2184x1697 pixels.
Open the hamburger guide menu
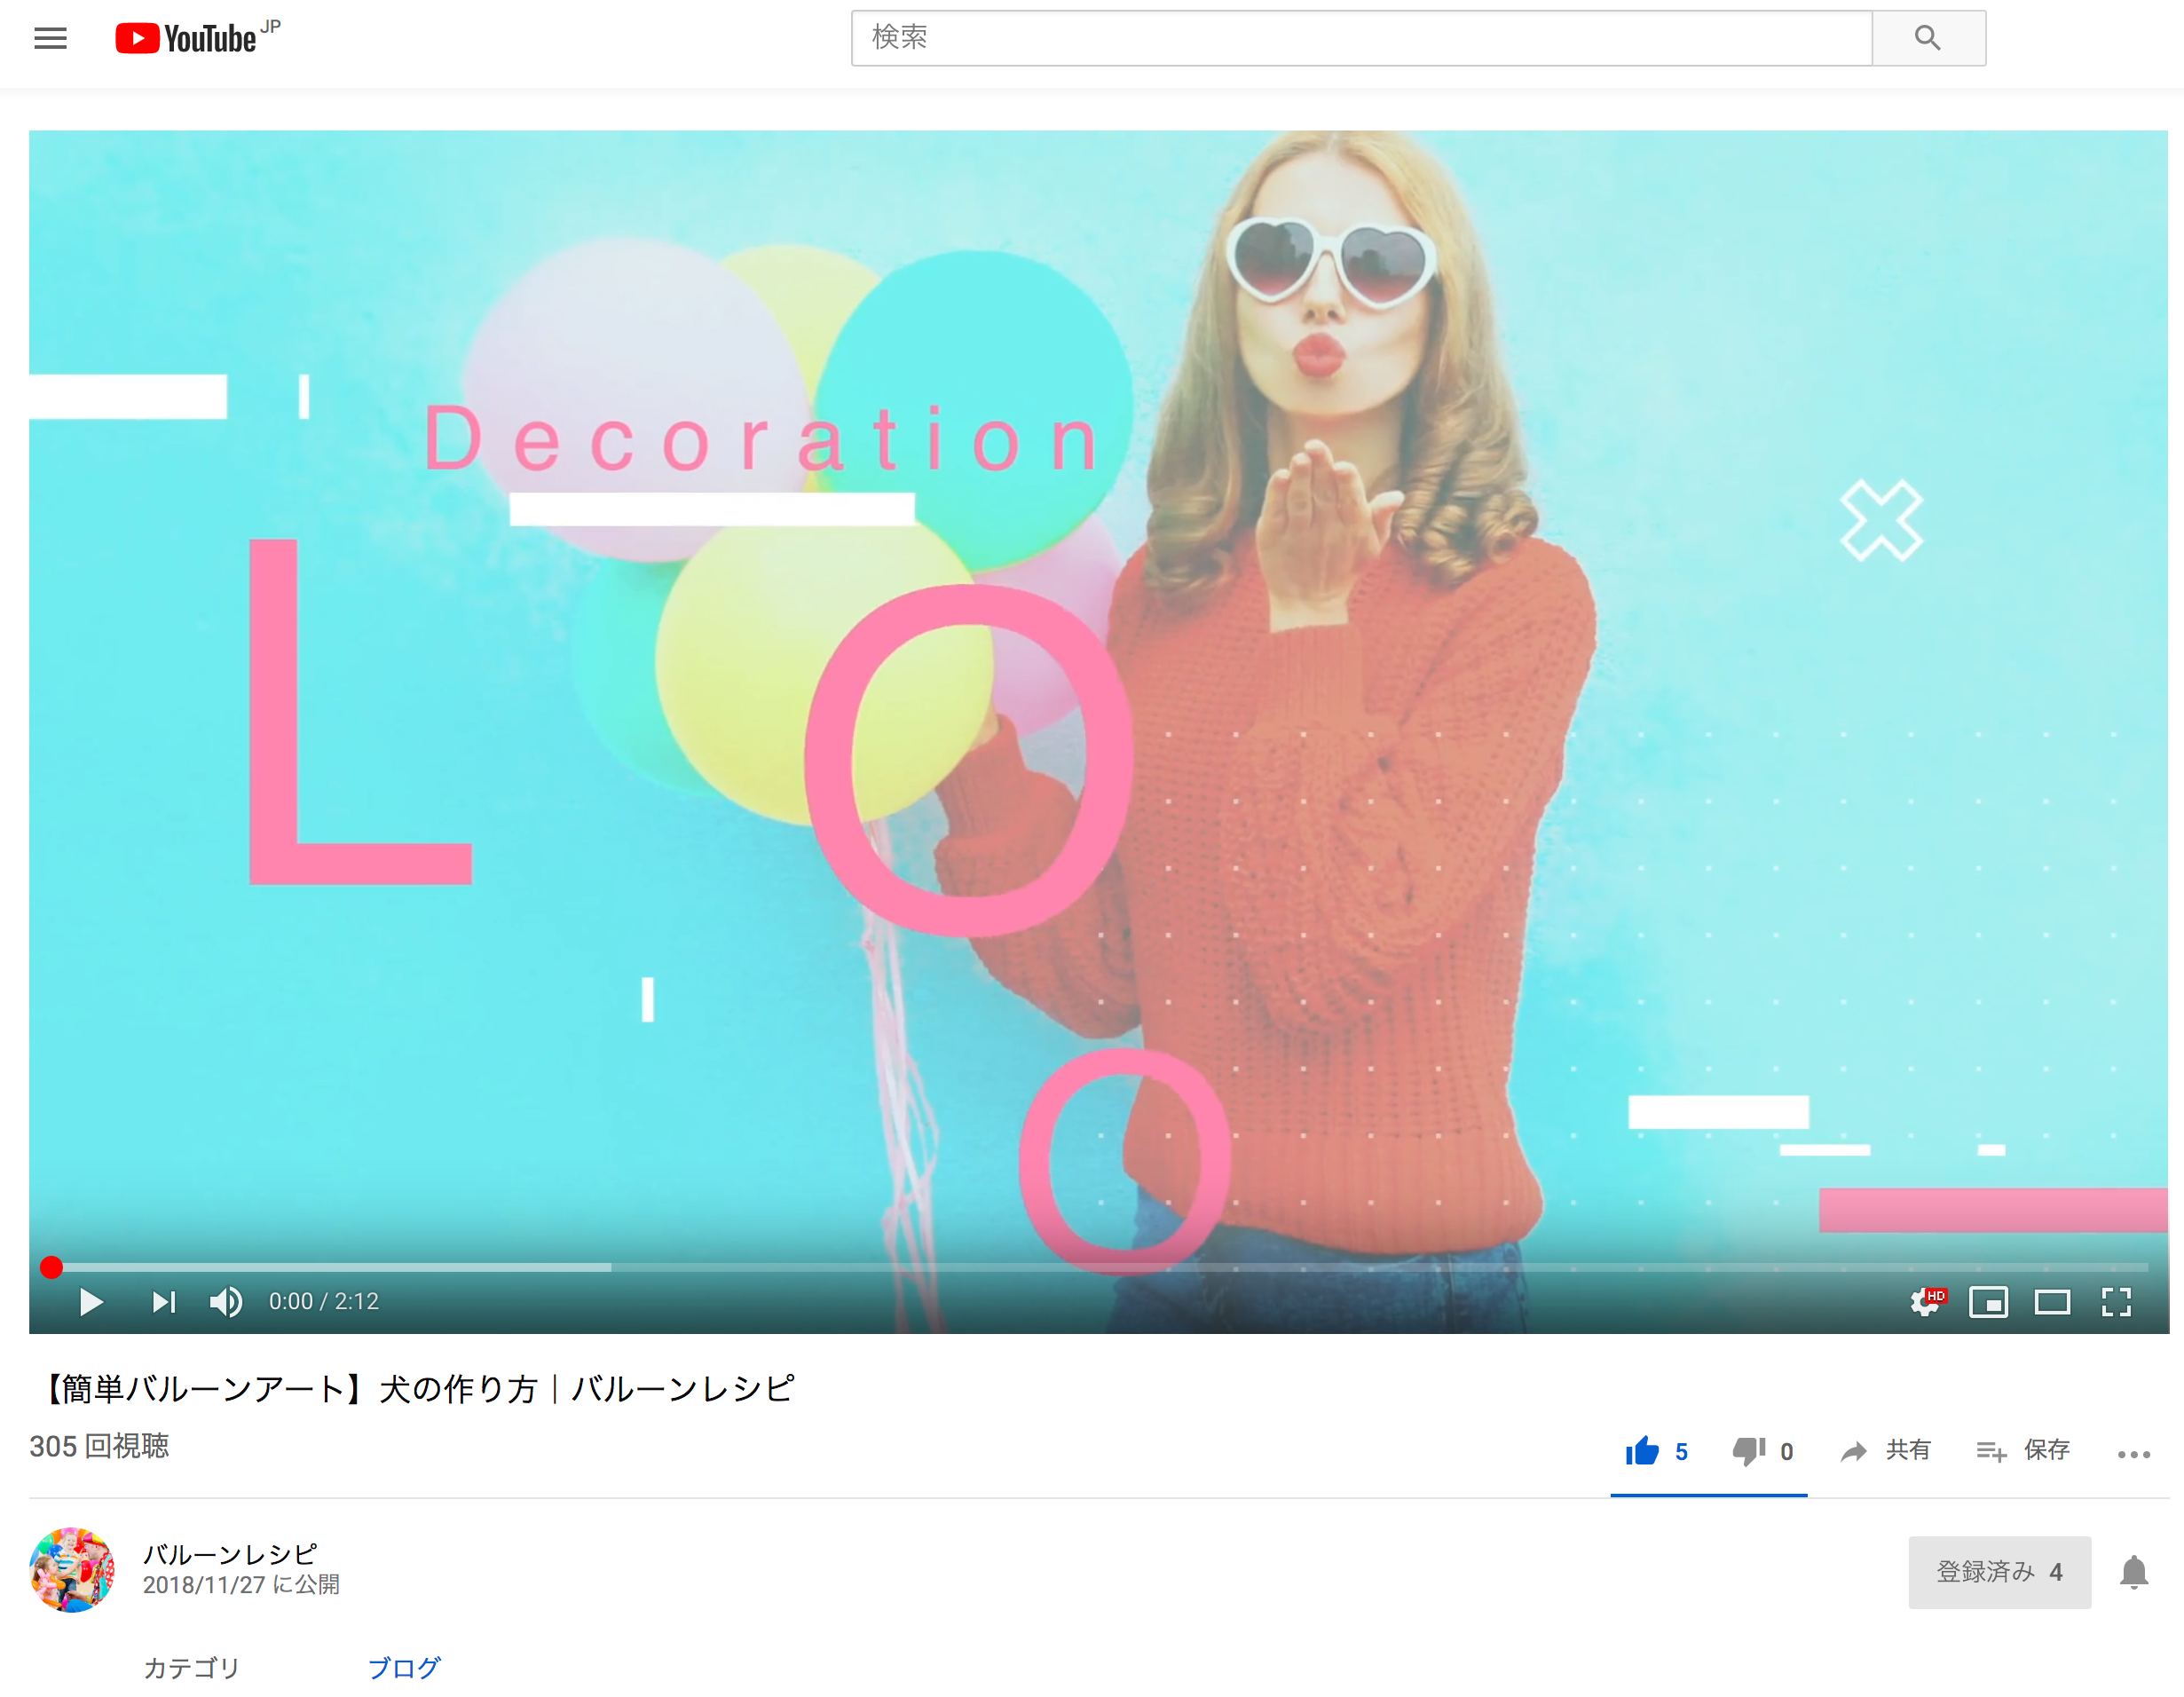pyautogui.click(x=50, y=38)
